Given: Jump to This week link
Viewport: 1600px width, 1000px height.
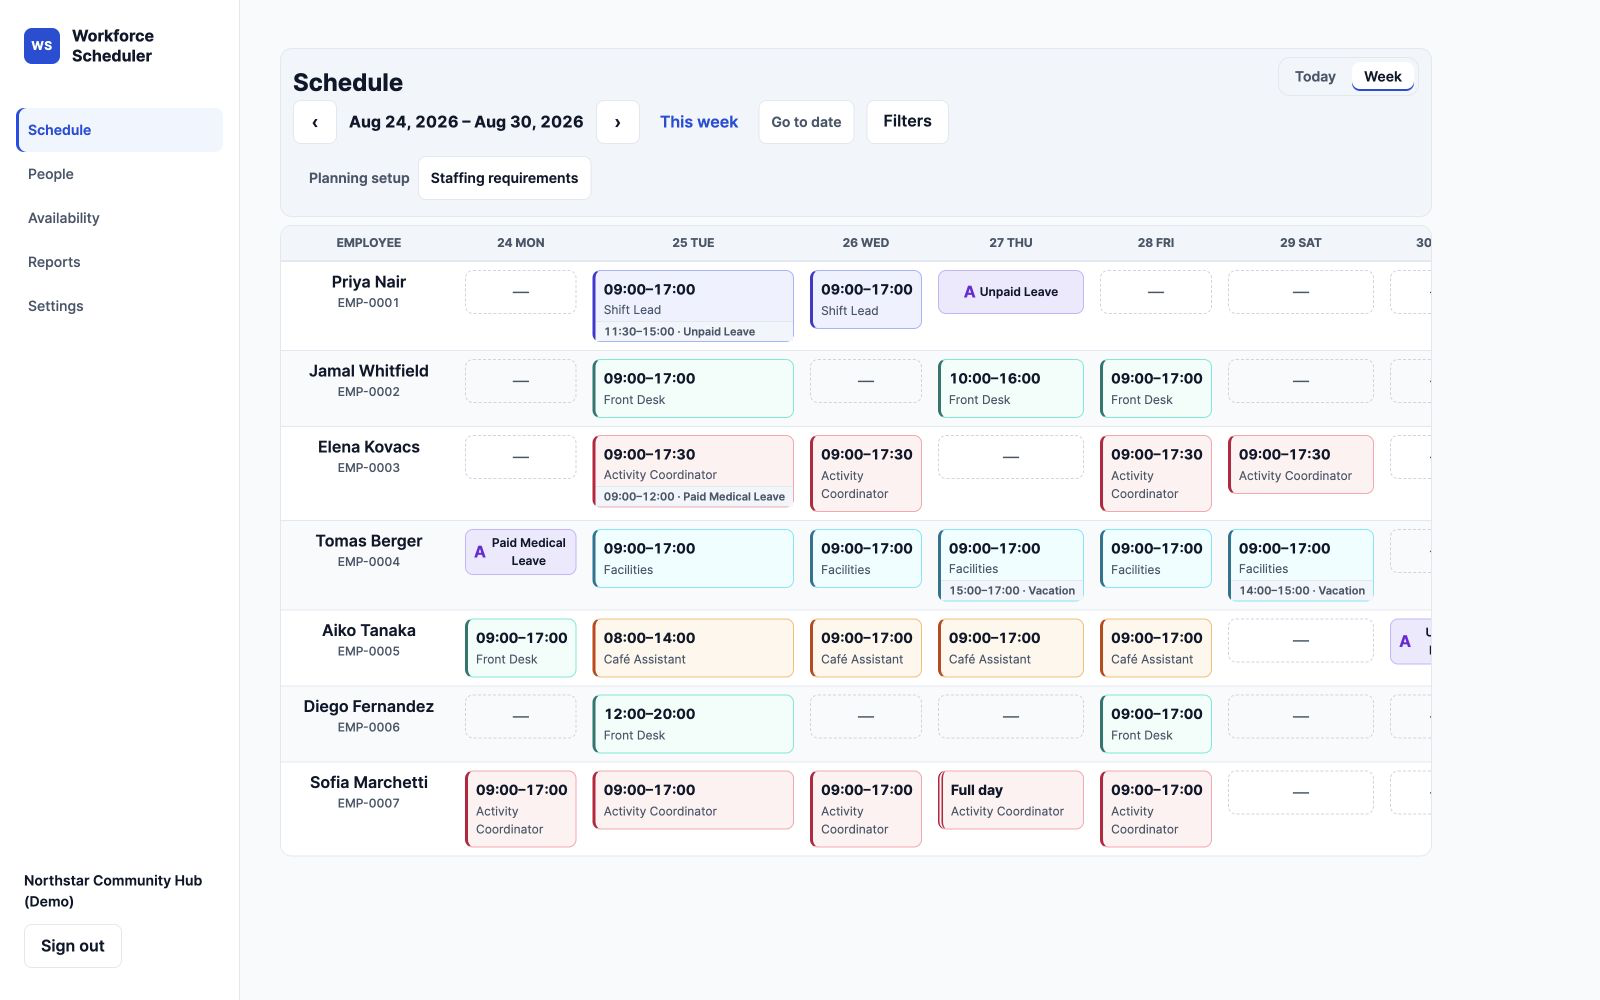Looking at the screenshot, I should 699,122.
